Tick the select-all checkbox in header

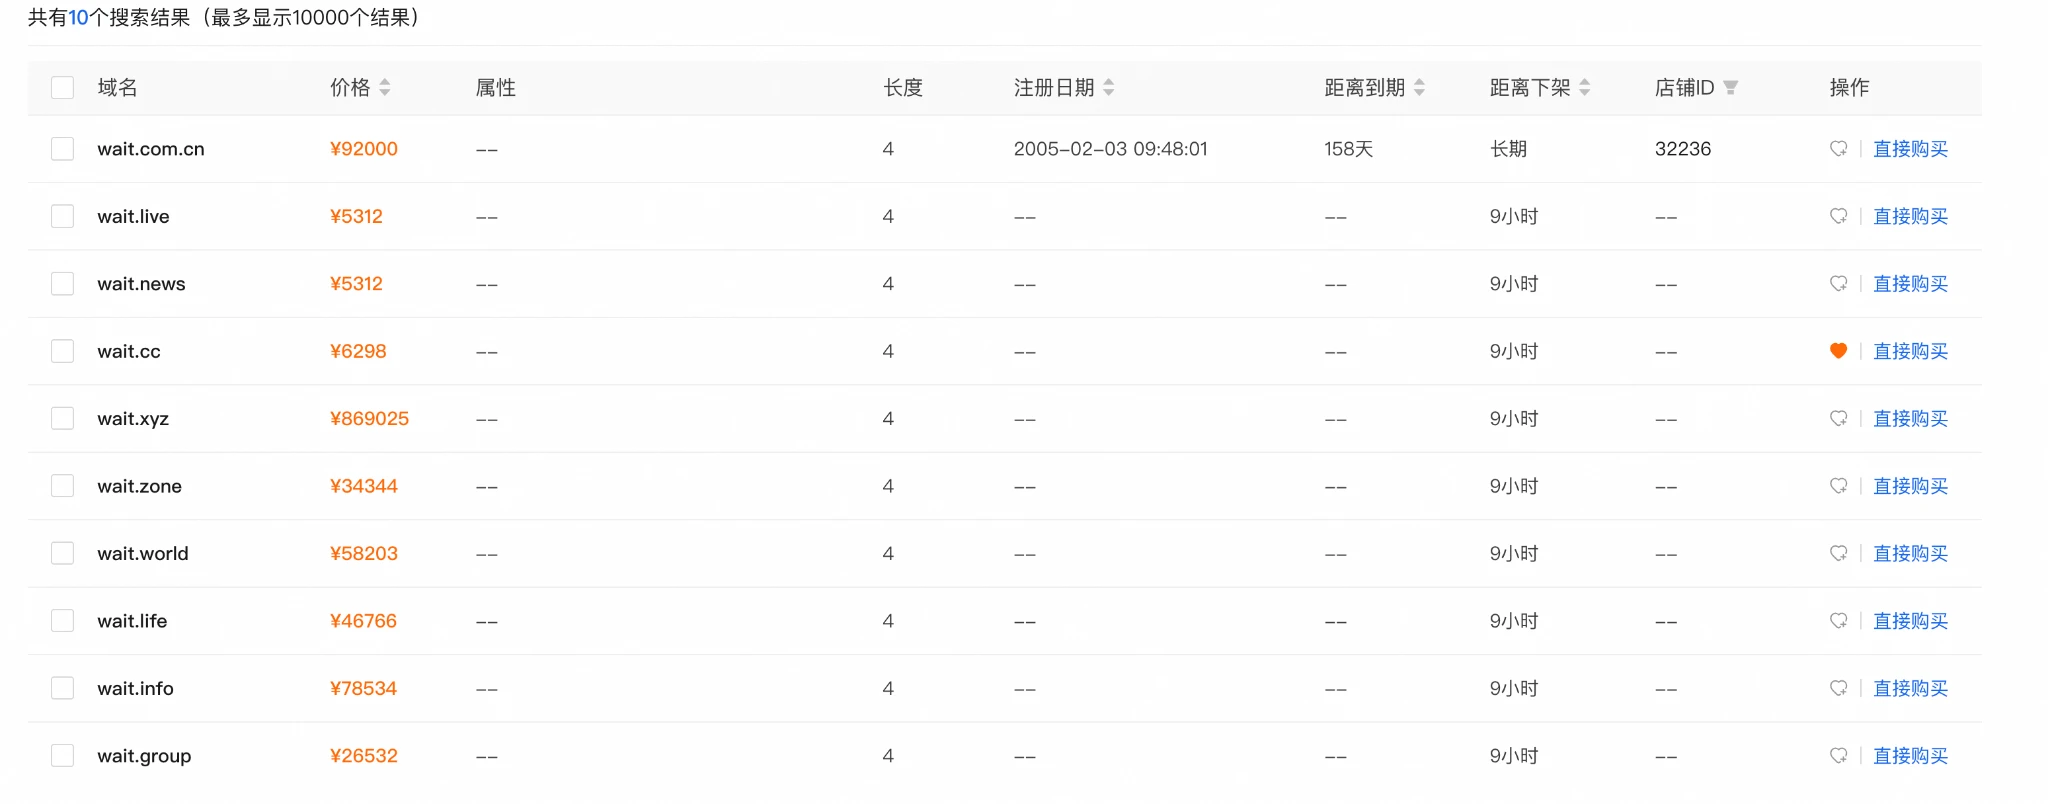click(x=63, y=88)
